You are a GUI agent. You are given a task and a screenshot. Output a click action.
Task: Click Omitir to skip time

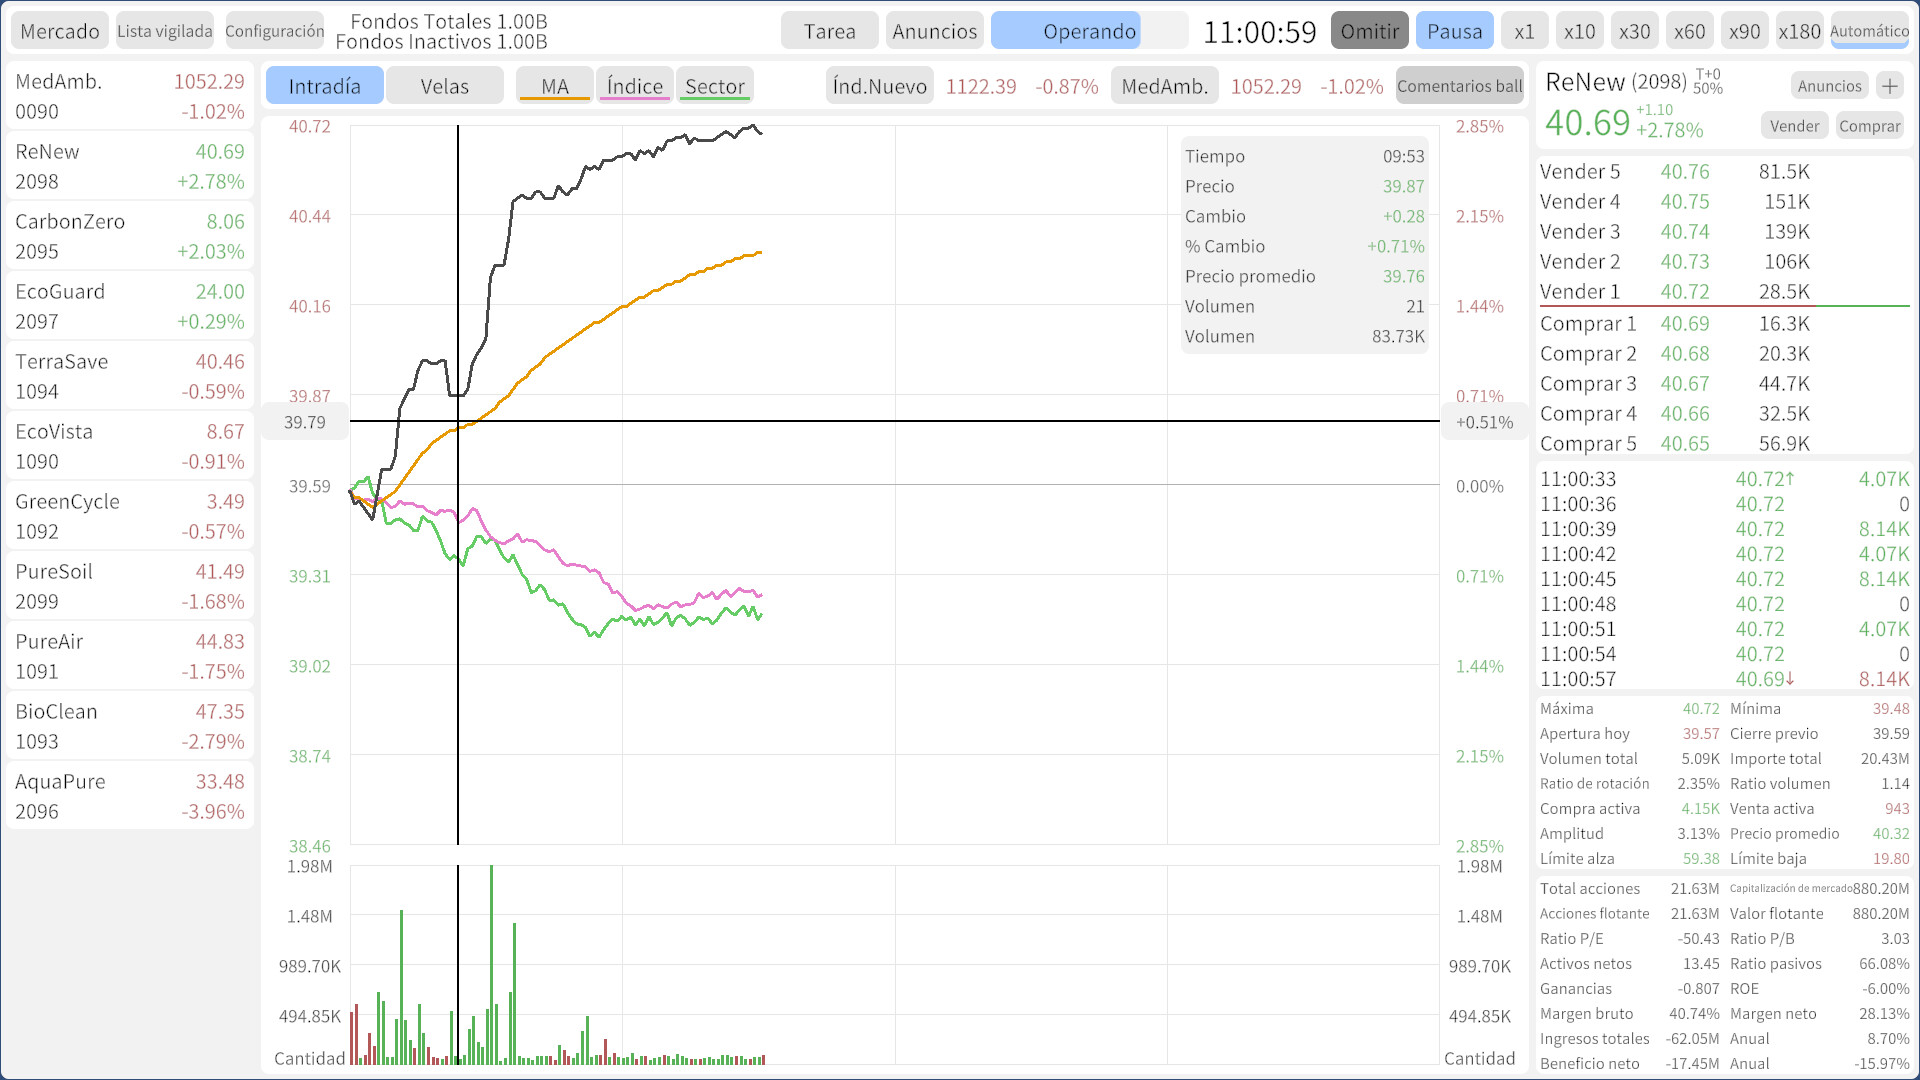coord(1369,31)
